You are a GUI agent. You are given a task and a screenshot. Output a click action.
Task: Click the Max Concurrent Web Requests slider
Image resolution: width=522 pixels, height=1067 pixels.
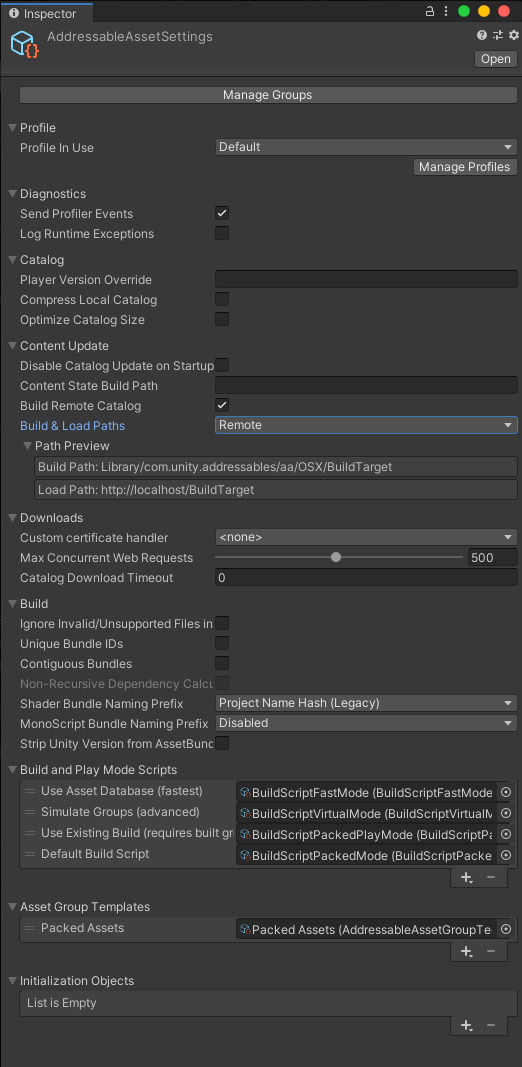click(339, 557)
